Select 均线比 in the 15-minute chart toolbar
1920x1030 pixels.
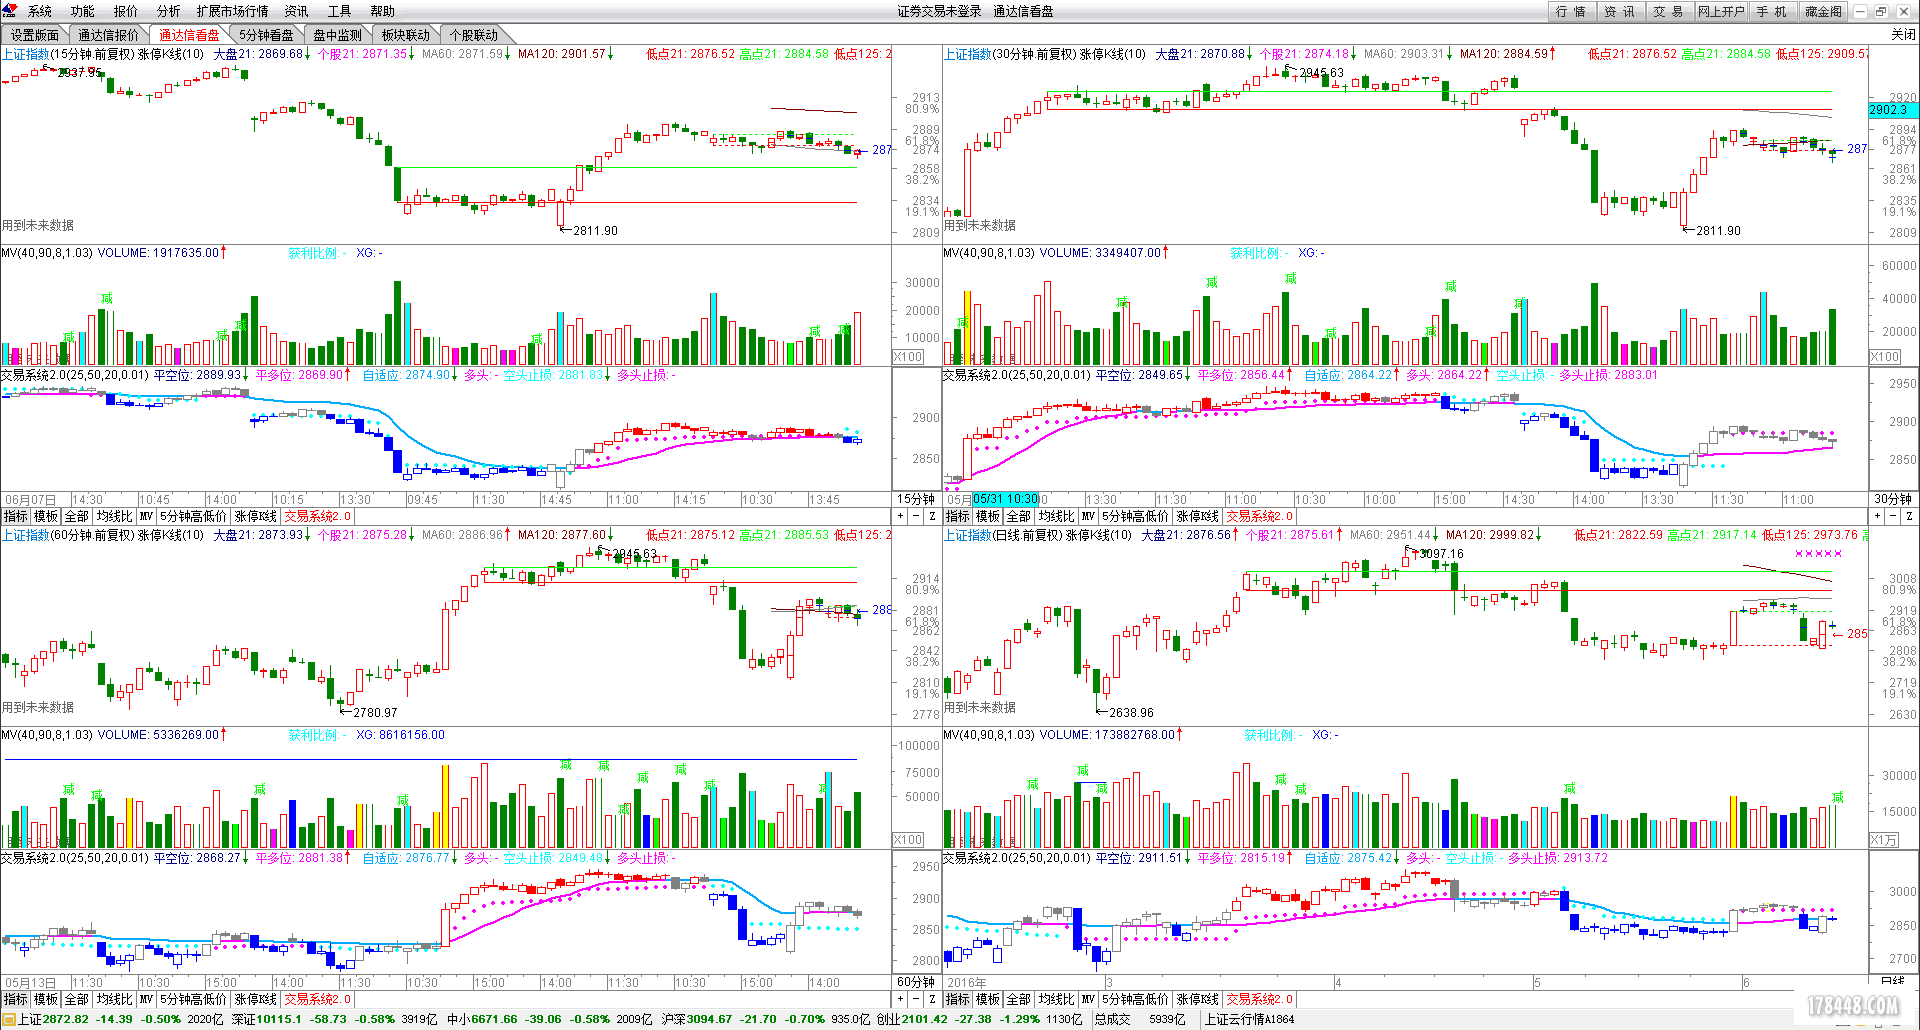coord(114,516)
